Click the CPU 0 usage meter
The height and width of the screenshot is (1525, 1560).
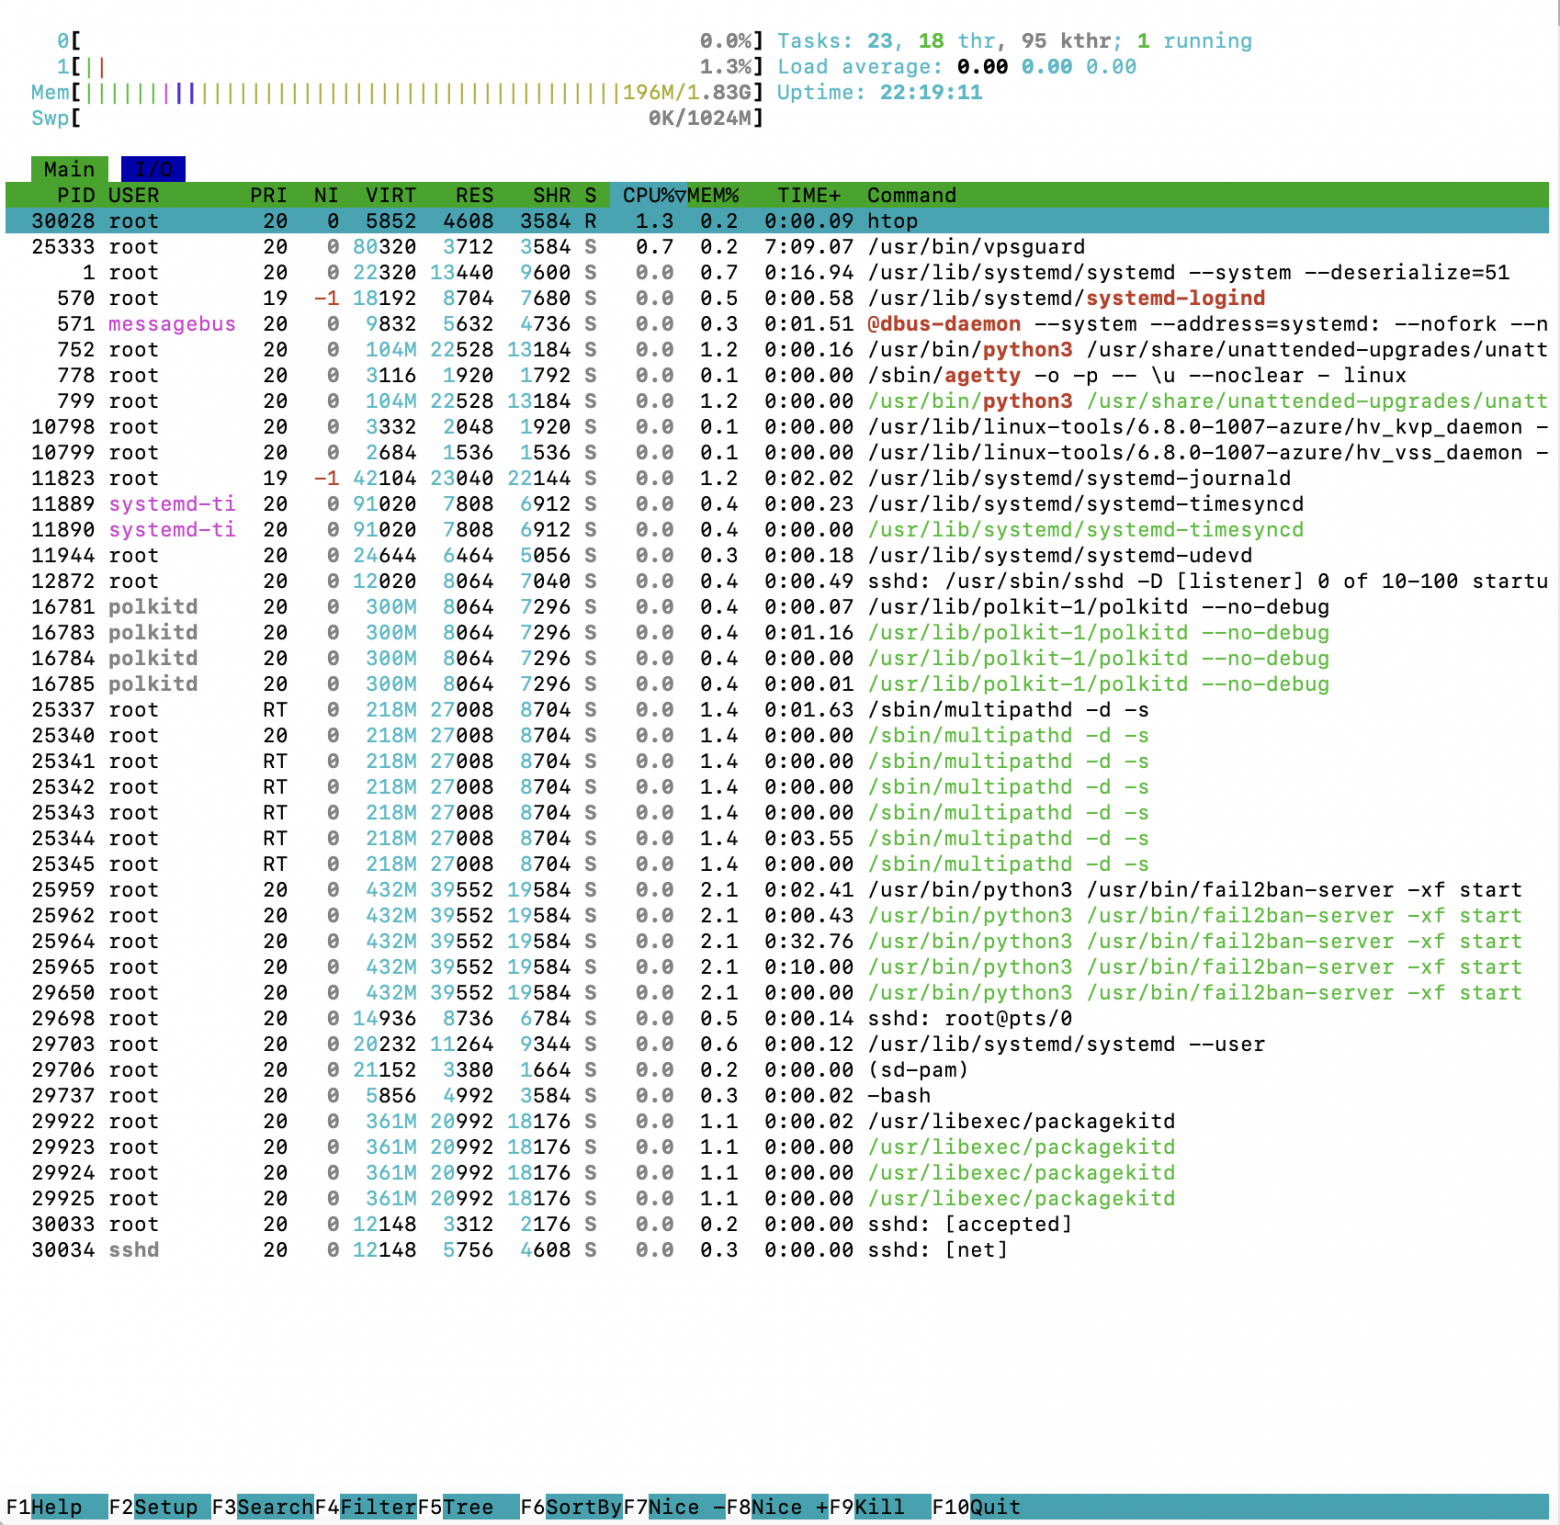coord(410,41)
